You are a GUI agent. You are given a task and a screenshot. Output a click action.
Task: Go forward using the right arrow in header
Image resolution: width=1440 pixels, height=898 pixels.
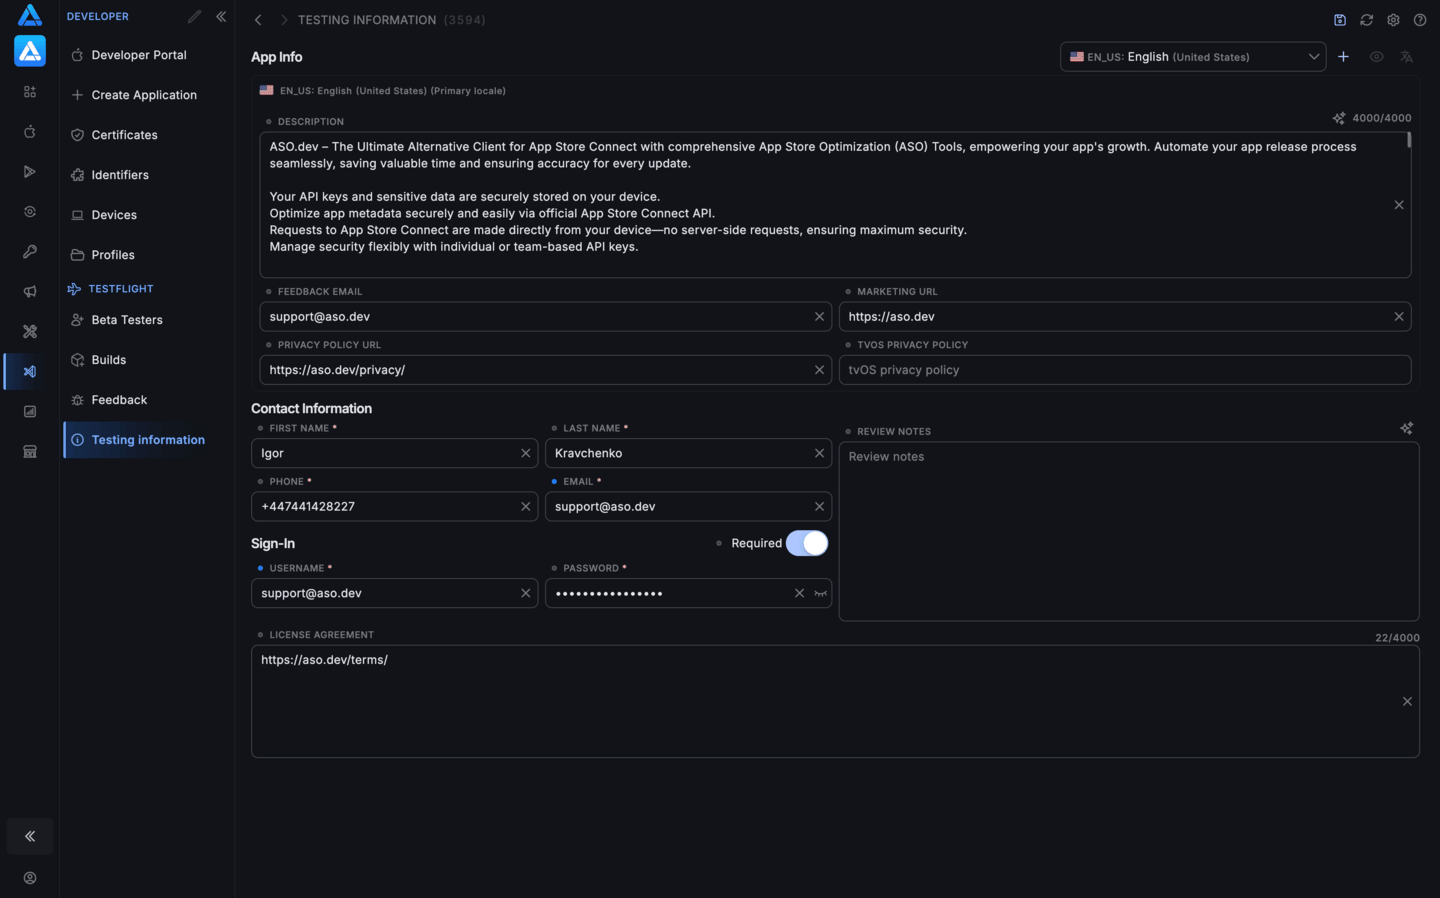click(x=284, y=20)
